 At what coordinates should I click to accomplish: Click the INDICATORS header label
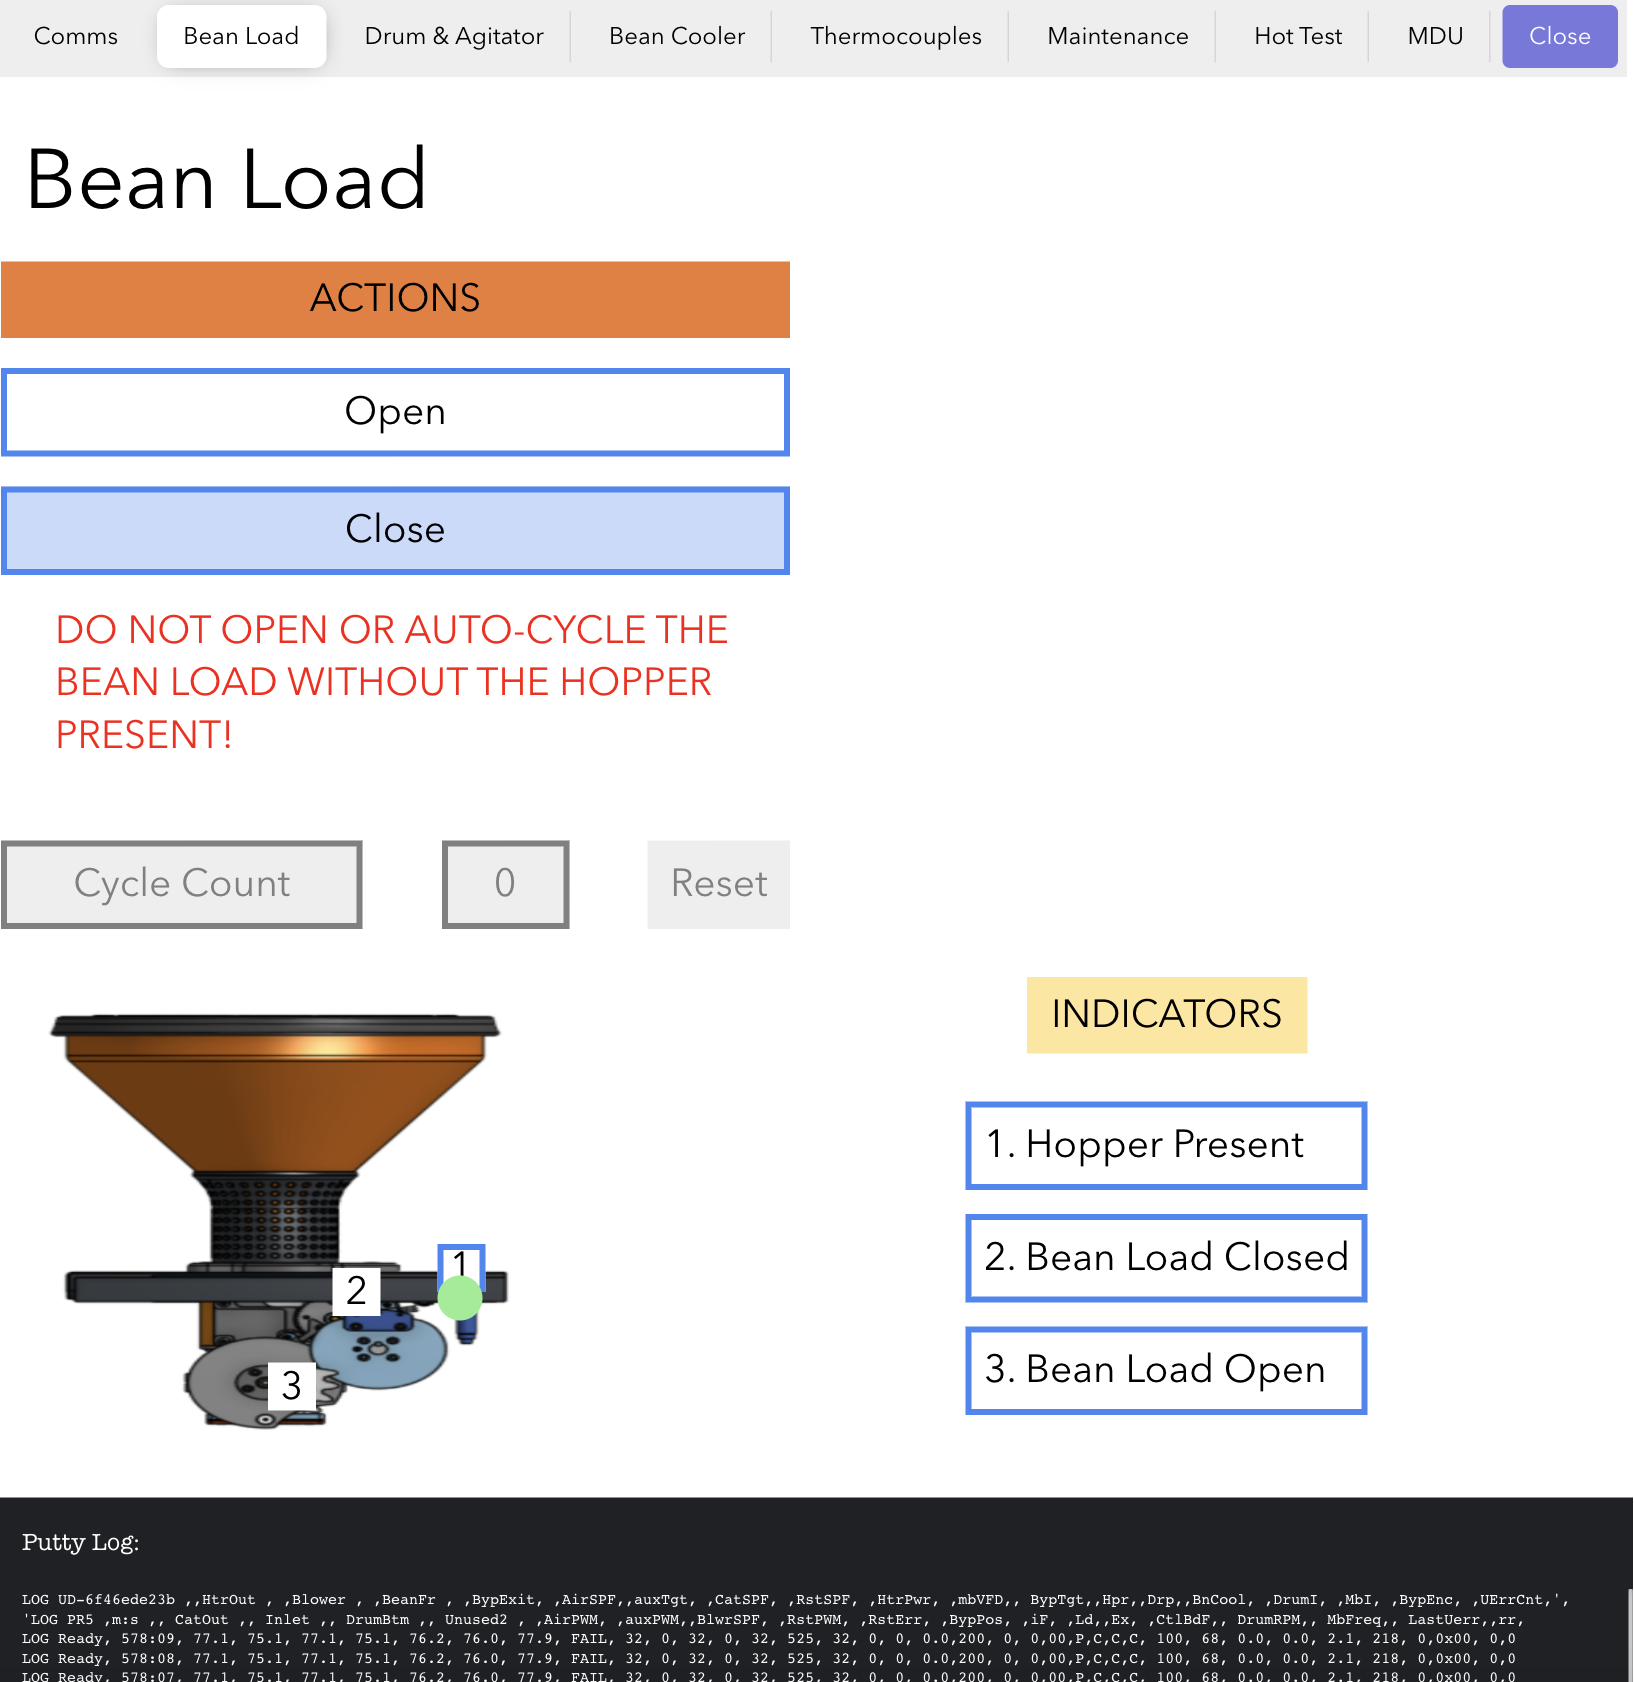click(1166, 1015)
